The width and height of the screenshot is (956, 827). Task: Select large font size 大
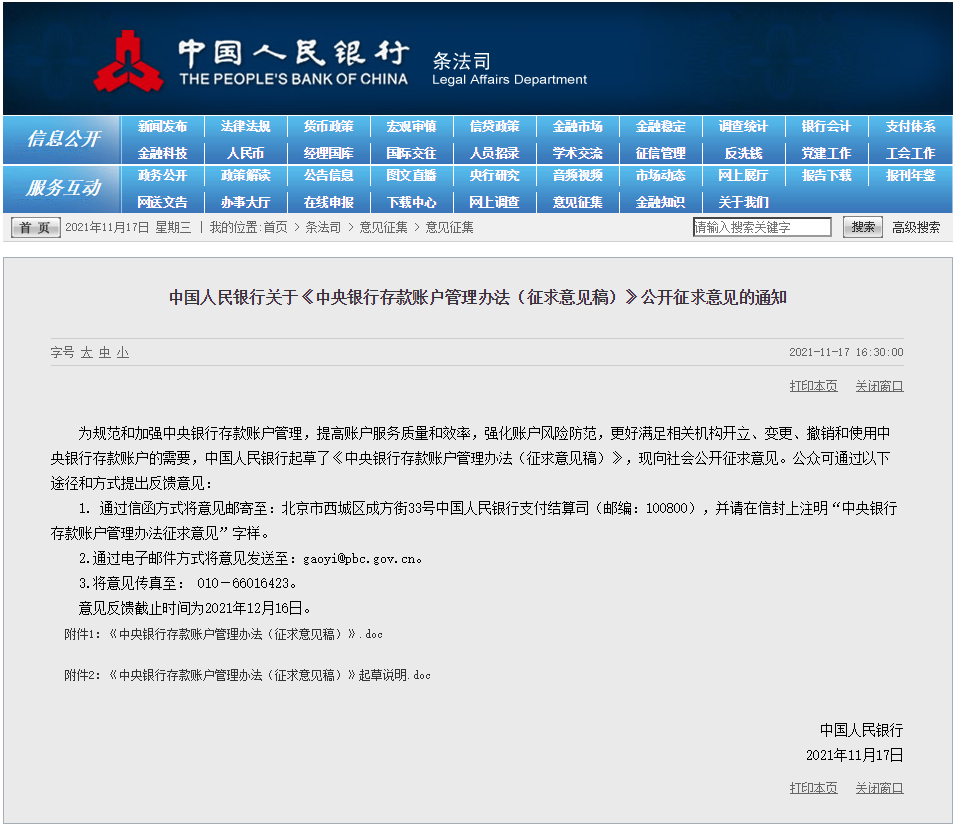87,353
